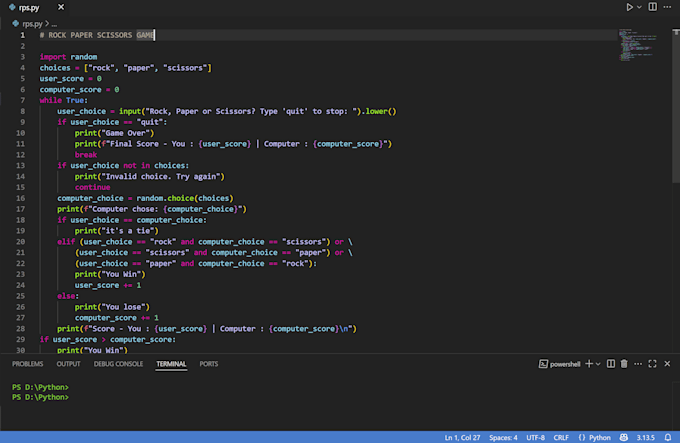Open Copilot status icon
Viewport: 680px width, 443px height.
pos(624,437)
